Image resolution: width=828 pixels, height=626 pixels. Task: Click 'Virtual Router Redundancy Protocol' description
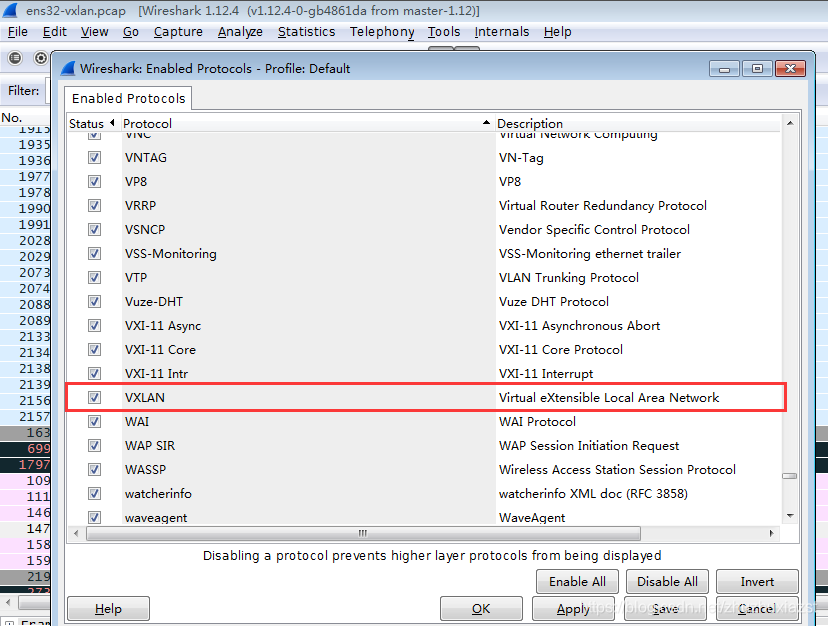603,205
